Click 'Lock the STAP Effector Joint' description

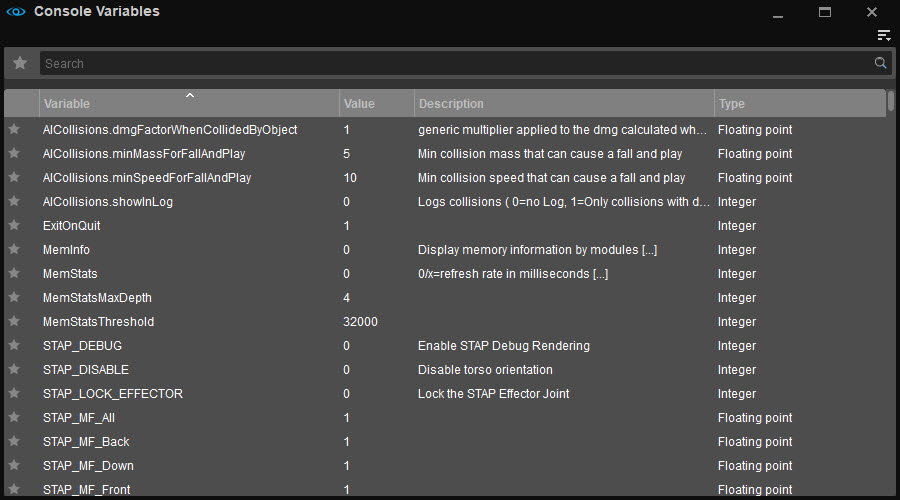pyautogui.click(x=494, y=394)
